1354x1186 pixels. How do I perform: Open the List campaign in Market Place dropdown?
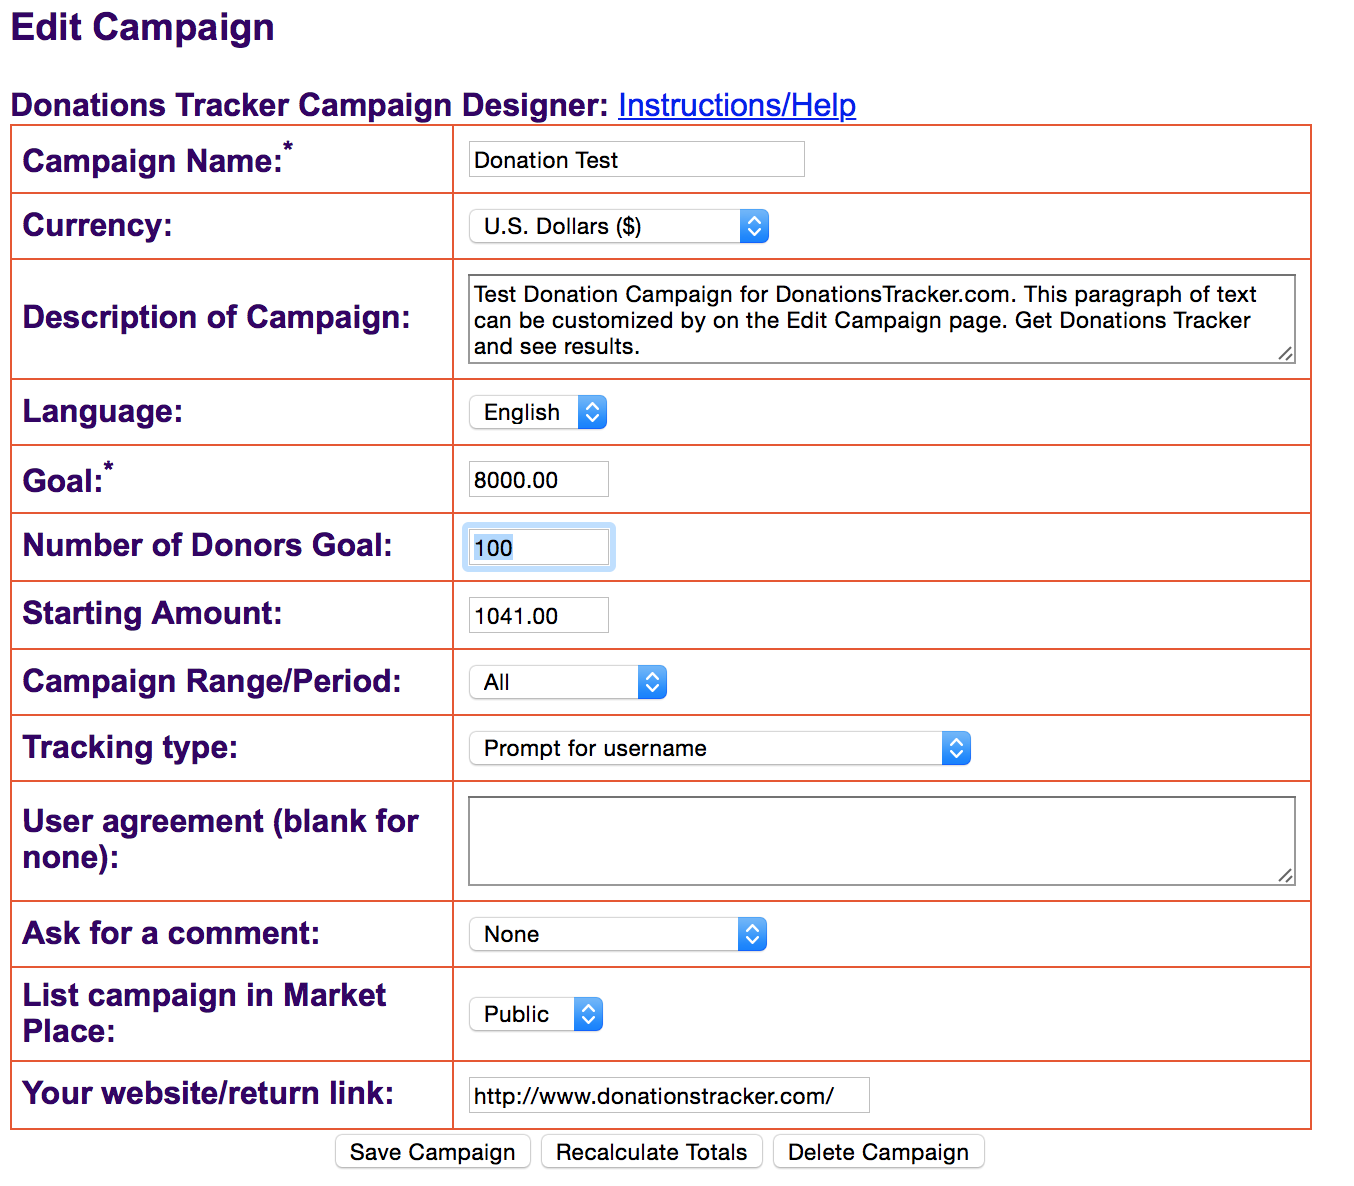pyautogui.click(x=535, y=1014)
